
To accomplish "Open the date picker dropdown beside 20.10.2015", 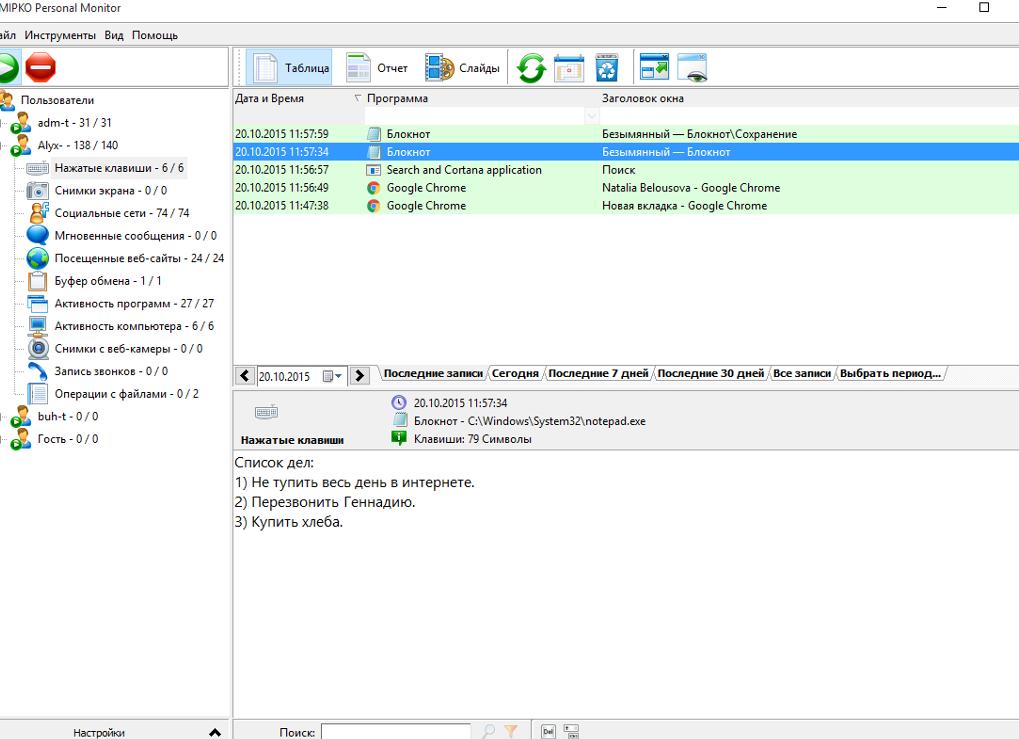I will pos(333,376).
